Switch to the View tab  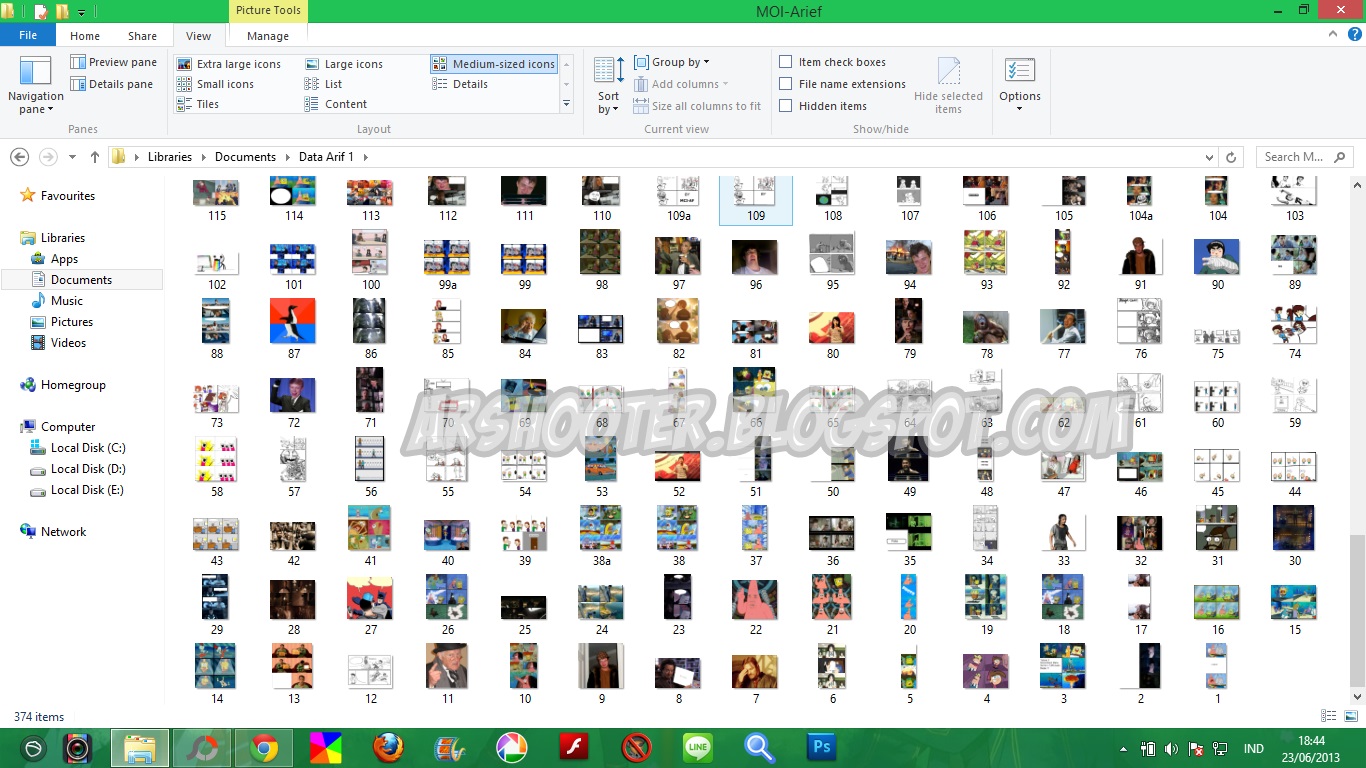[199, 36]
